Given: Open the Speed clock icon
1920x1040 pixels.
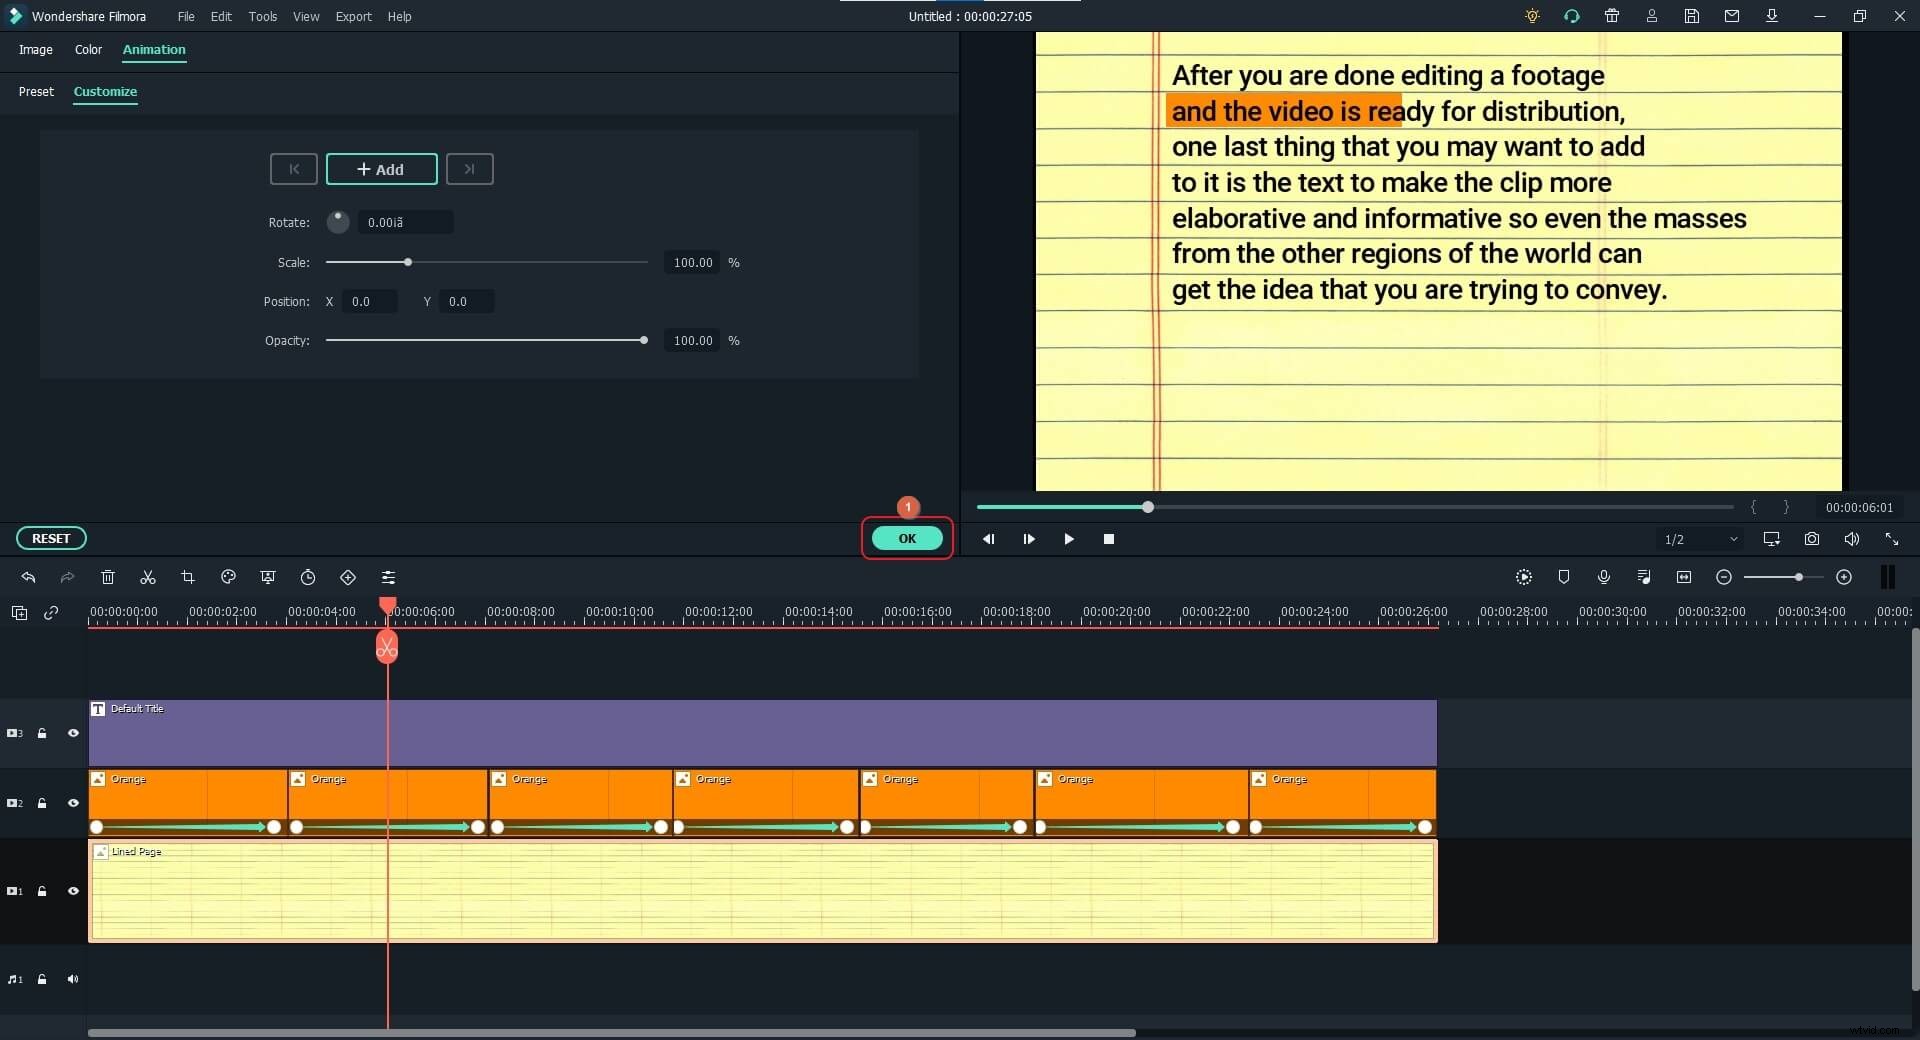Looking at the screenshot, I should point(308,577).
